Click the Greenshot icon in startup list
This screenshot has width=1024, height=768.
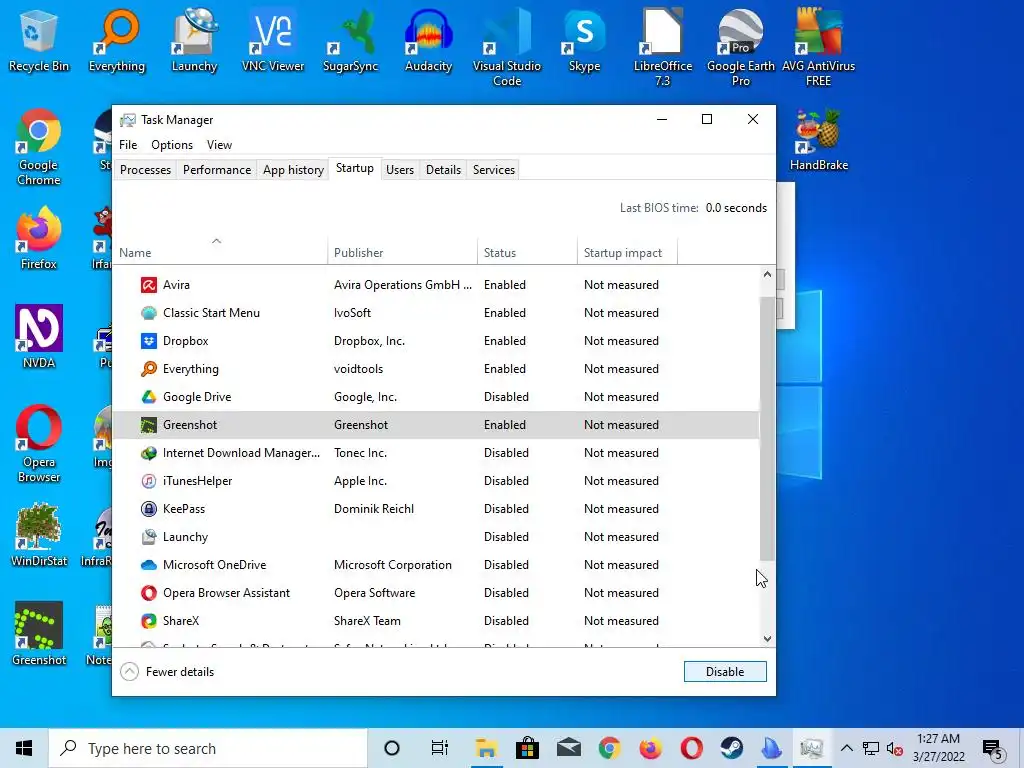pyautogui.click(x=149, y=425)
